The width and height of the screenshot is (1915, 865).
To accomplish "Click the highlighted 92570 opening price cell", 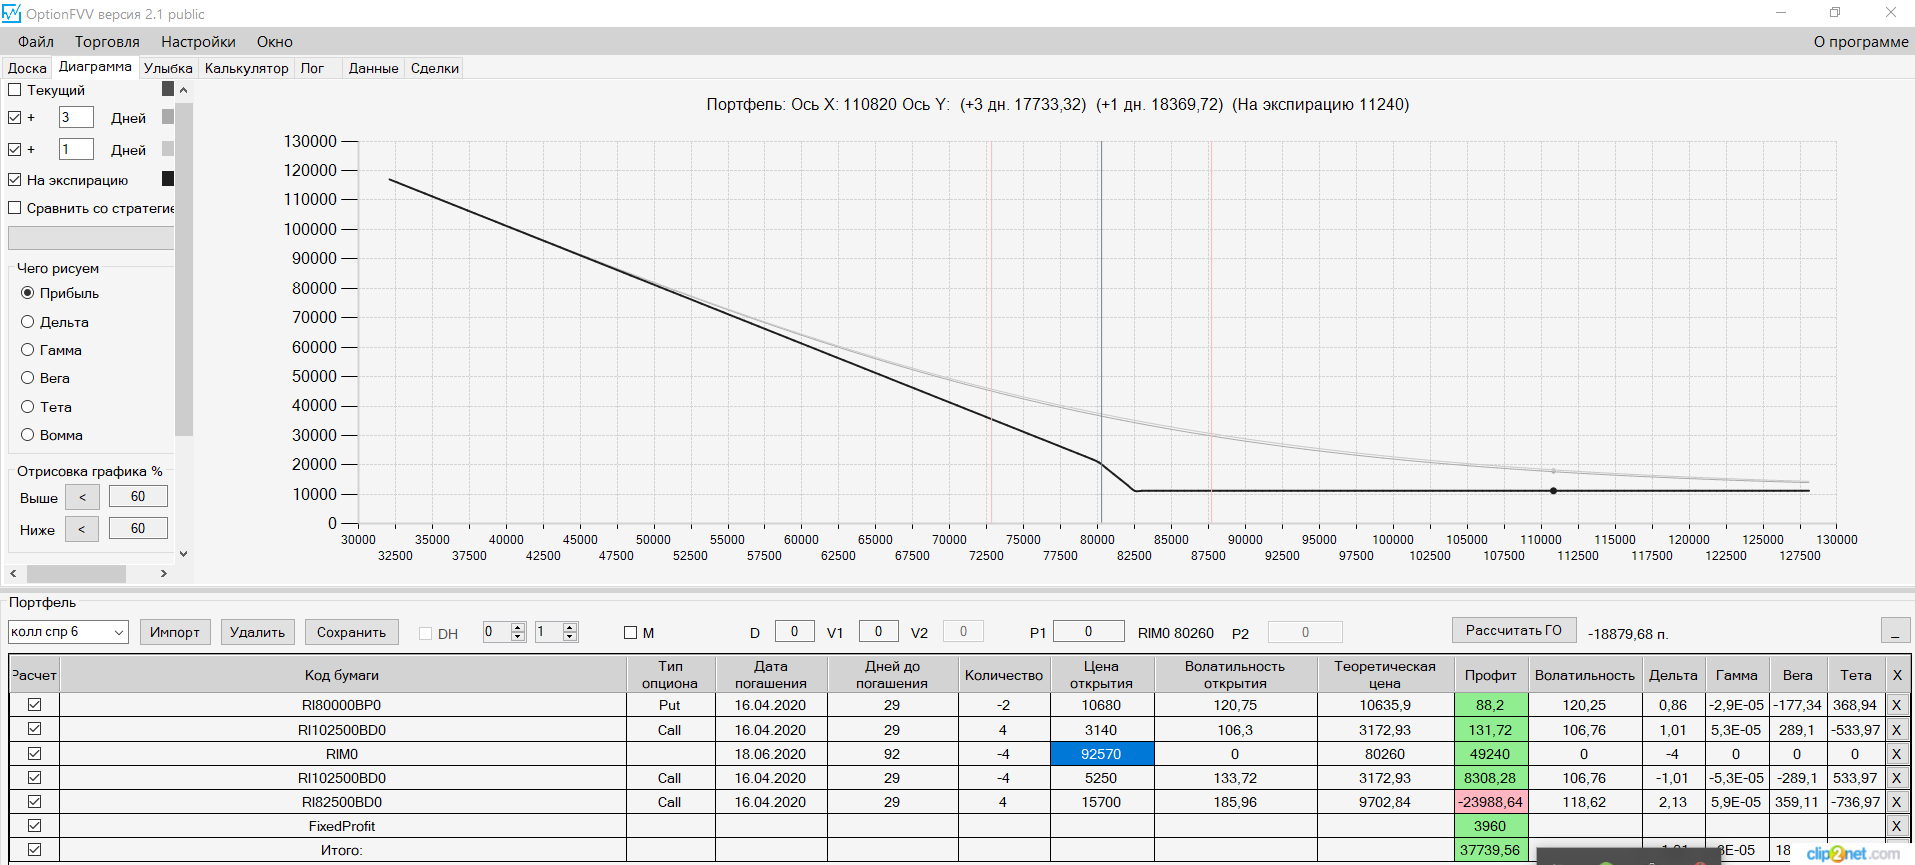I will click(1101, 754).
